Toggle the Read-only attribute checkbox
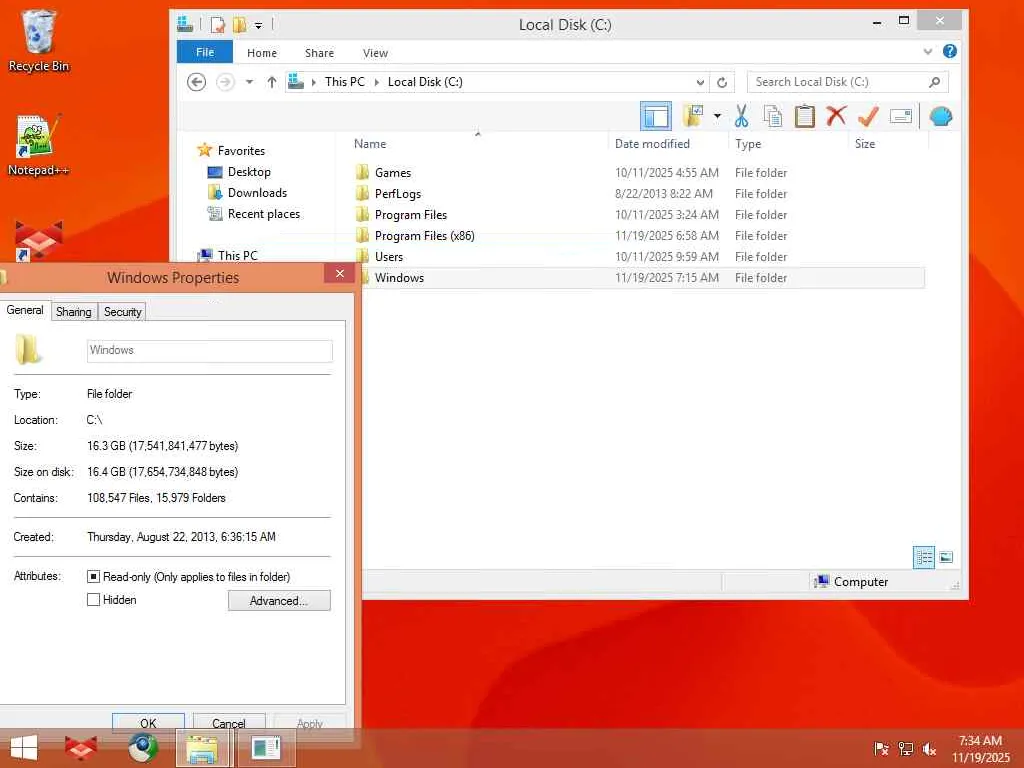This screenshot has width=1024, height=768. tap(93, 577)
